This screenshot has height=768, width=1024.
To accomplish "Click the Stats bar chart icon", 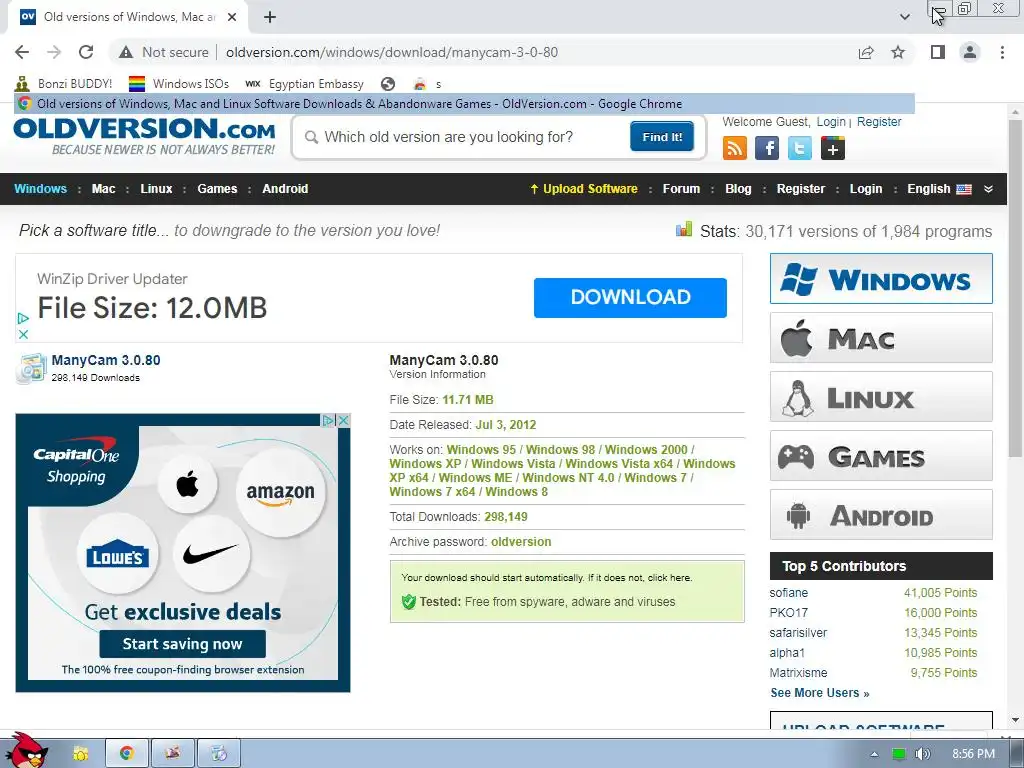I will point(684,229).
